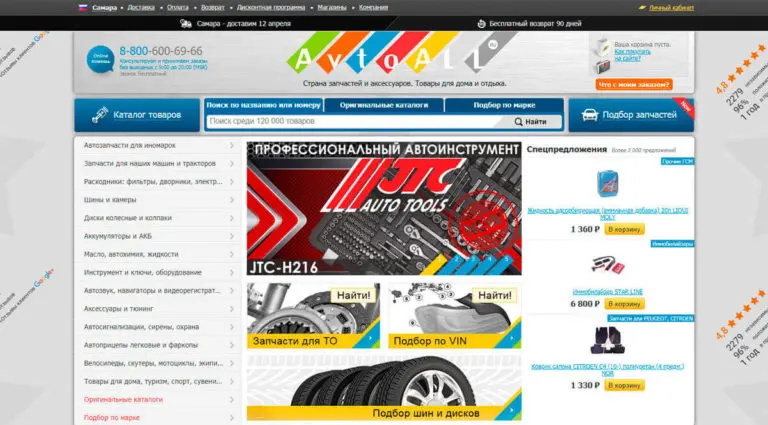Screen dimensions: 768x425
Task: Open Как покупать на сайте link
Action: click(x=632, y=55)
